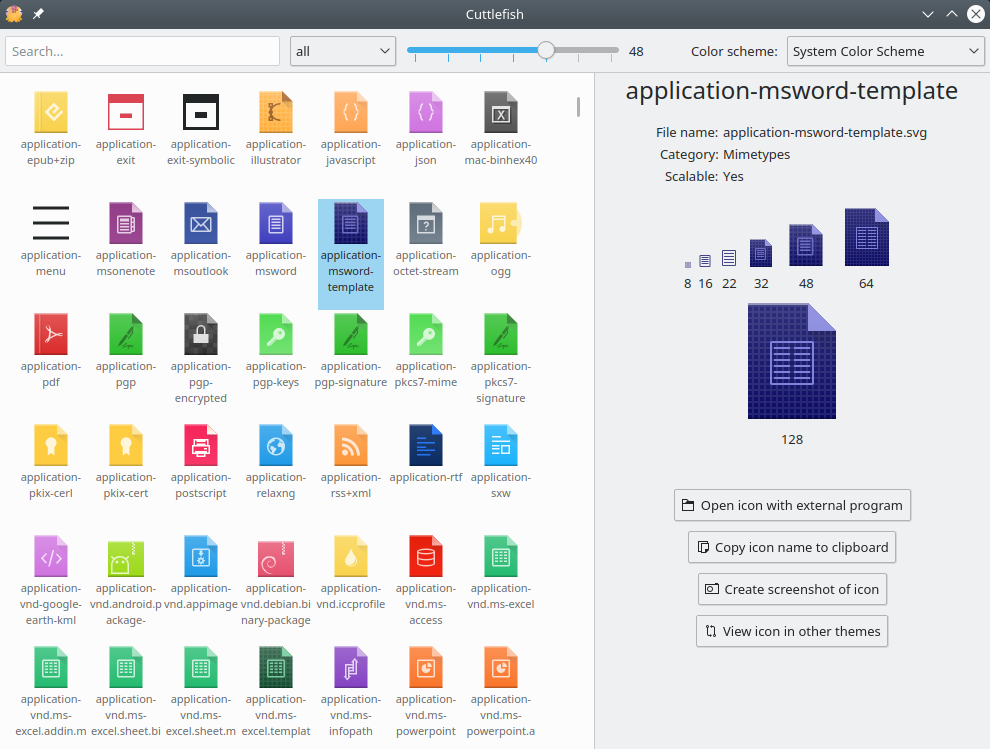
Task: Click View icon in other themes
Action: [x=792, y=631]
